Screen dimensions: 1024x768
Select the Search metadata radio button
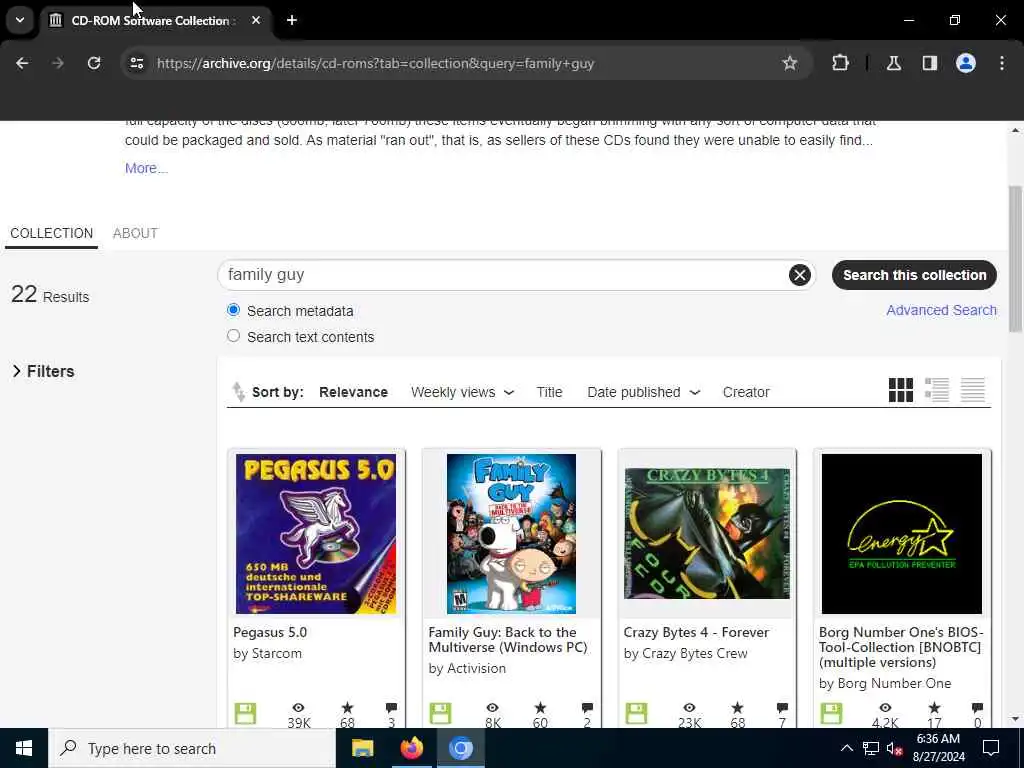(233, 310)
